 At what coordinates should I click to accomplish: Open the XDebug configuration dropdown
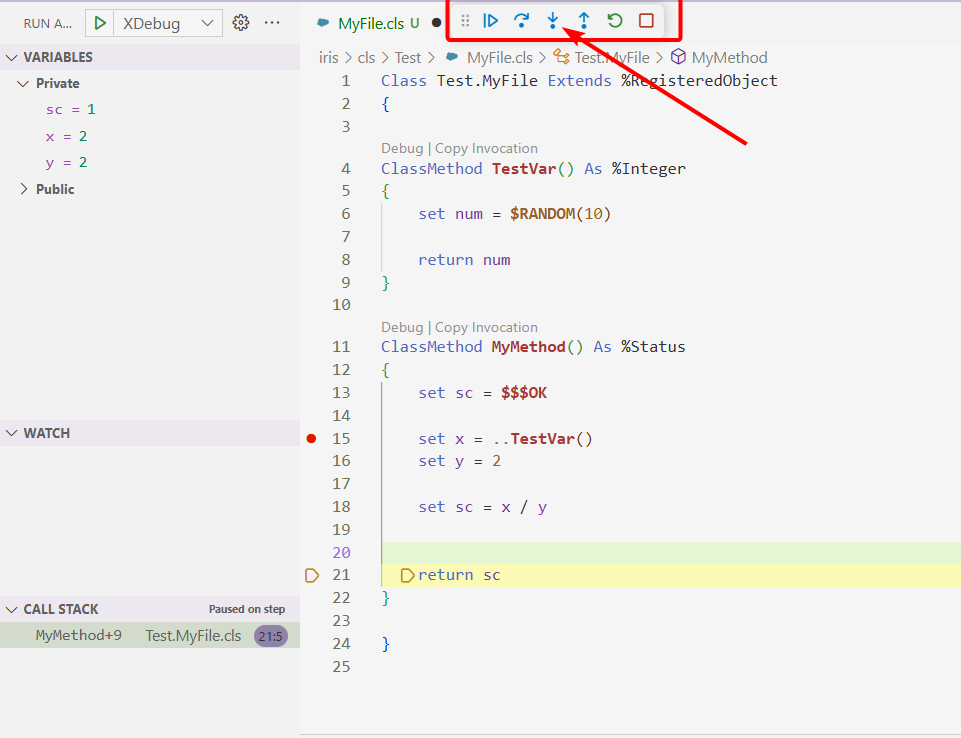pos(166,22)
